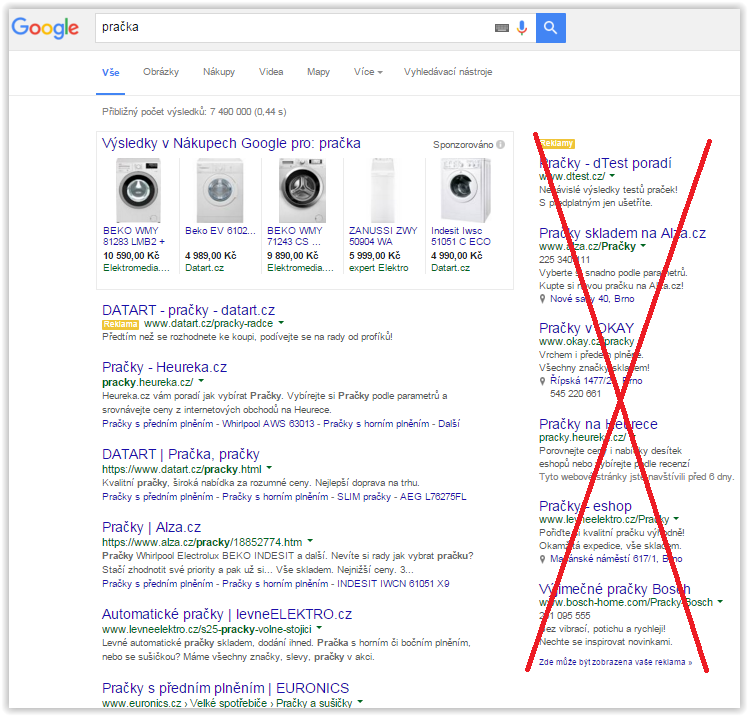Screen dimensions: 748x716
Task: Open the DATART - pračky - datart.cz ad
Action: tap(188, 310)
